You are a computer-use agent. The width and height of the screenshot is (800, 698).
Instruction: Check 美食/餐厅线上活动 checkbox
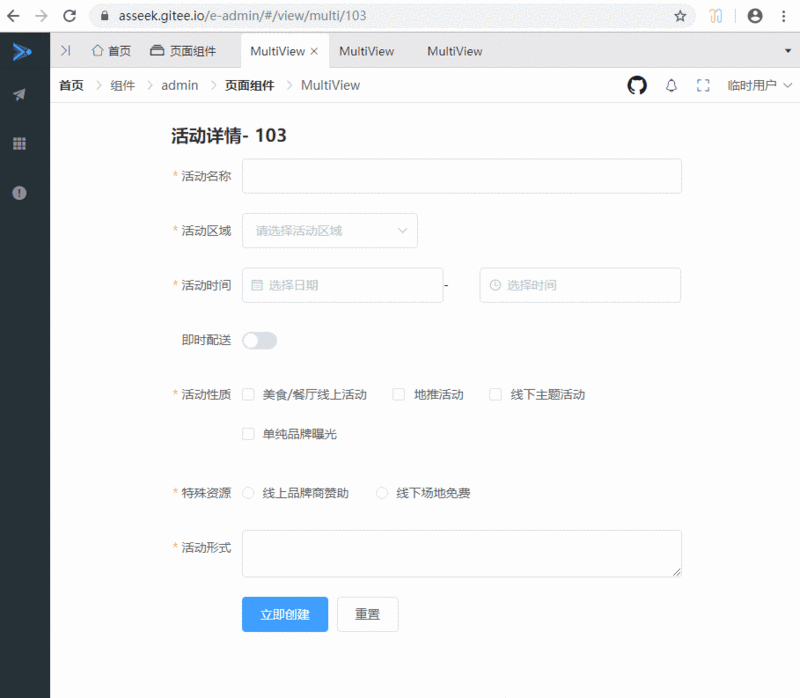[x=248, y=394]
